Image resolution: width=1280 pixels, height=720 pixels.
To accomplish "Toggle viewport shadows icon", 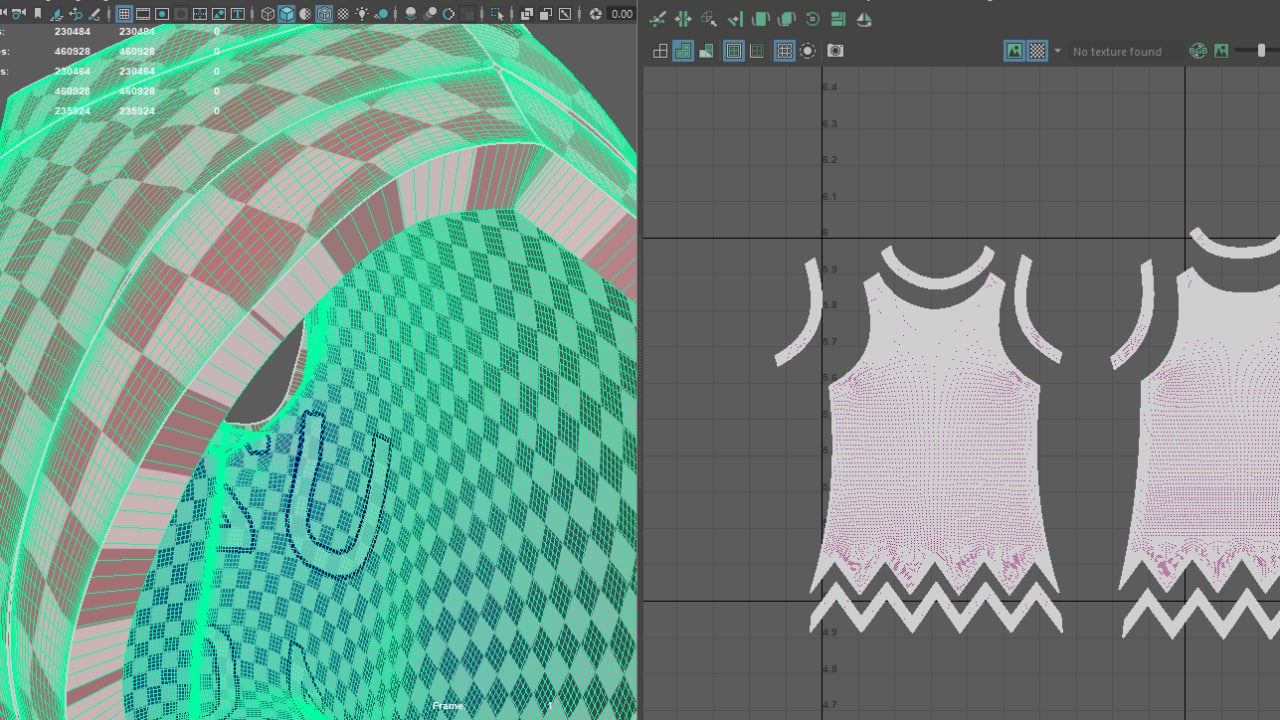I will (x=381, y=14).
